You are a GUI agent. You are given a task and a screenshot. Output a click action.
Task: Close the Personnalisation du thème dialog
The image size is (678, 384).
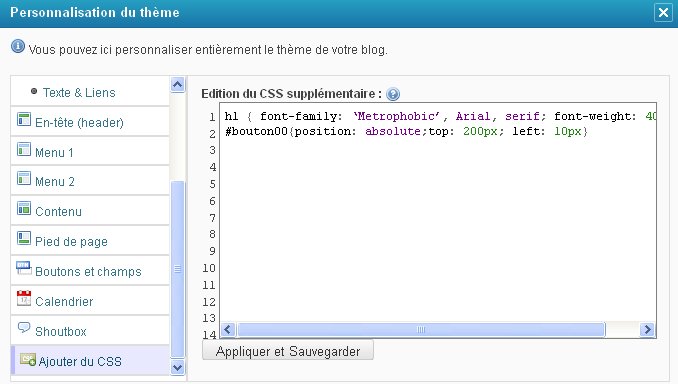click(663, 13)
